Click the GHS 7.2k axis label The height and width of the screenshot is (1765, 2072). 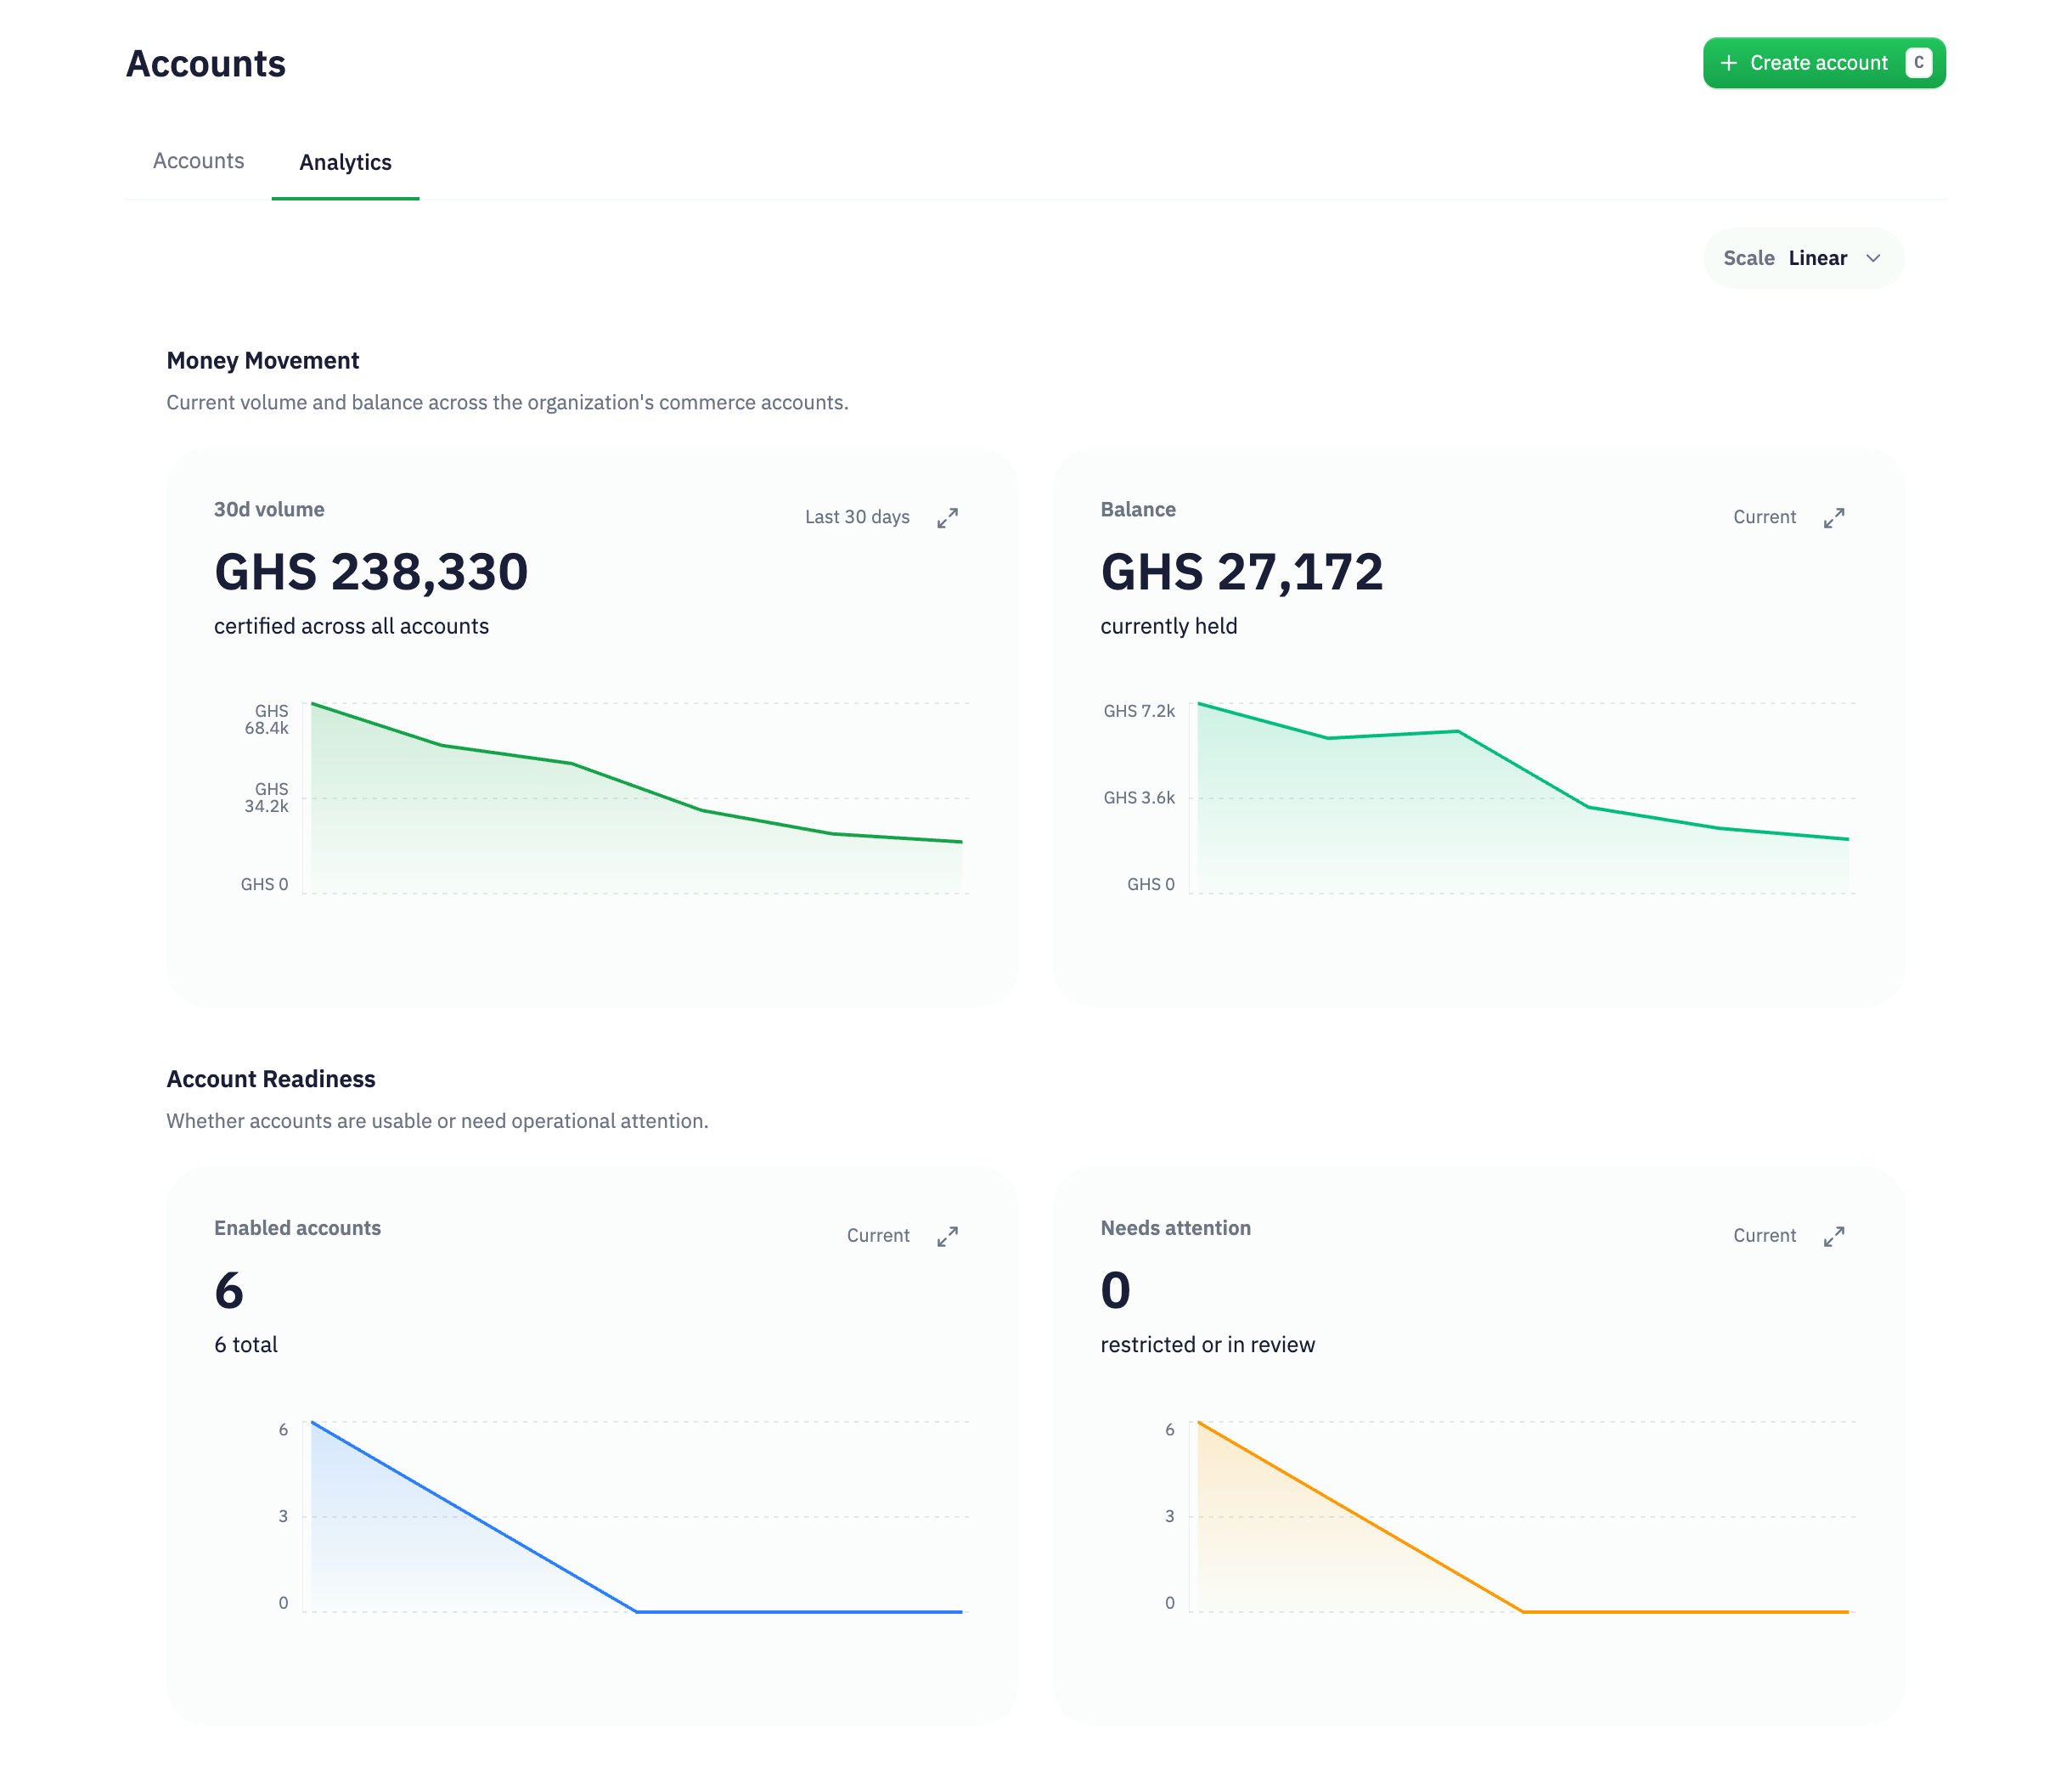click(x=1139, y=711)
